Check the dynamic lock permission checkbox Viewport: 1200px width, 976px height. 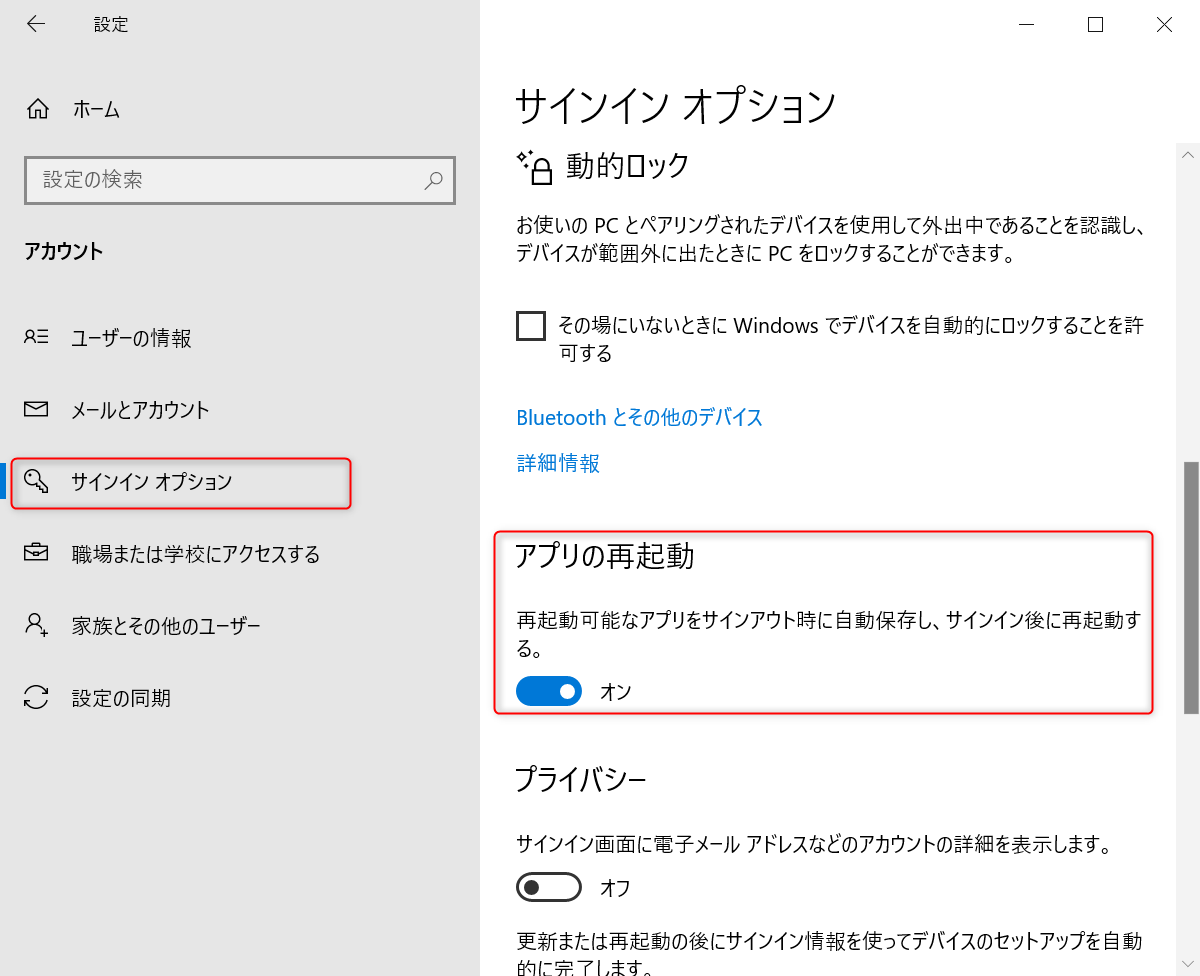click(x=531, y=326)
